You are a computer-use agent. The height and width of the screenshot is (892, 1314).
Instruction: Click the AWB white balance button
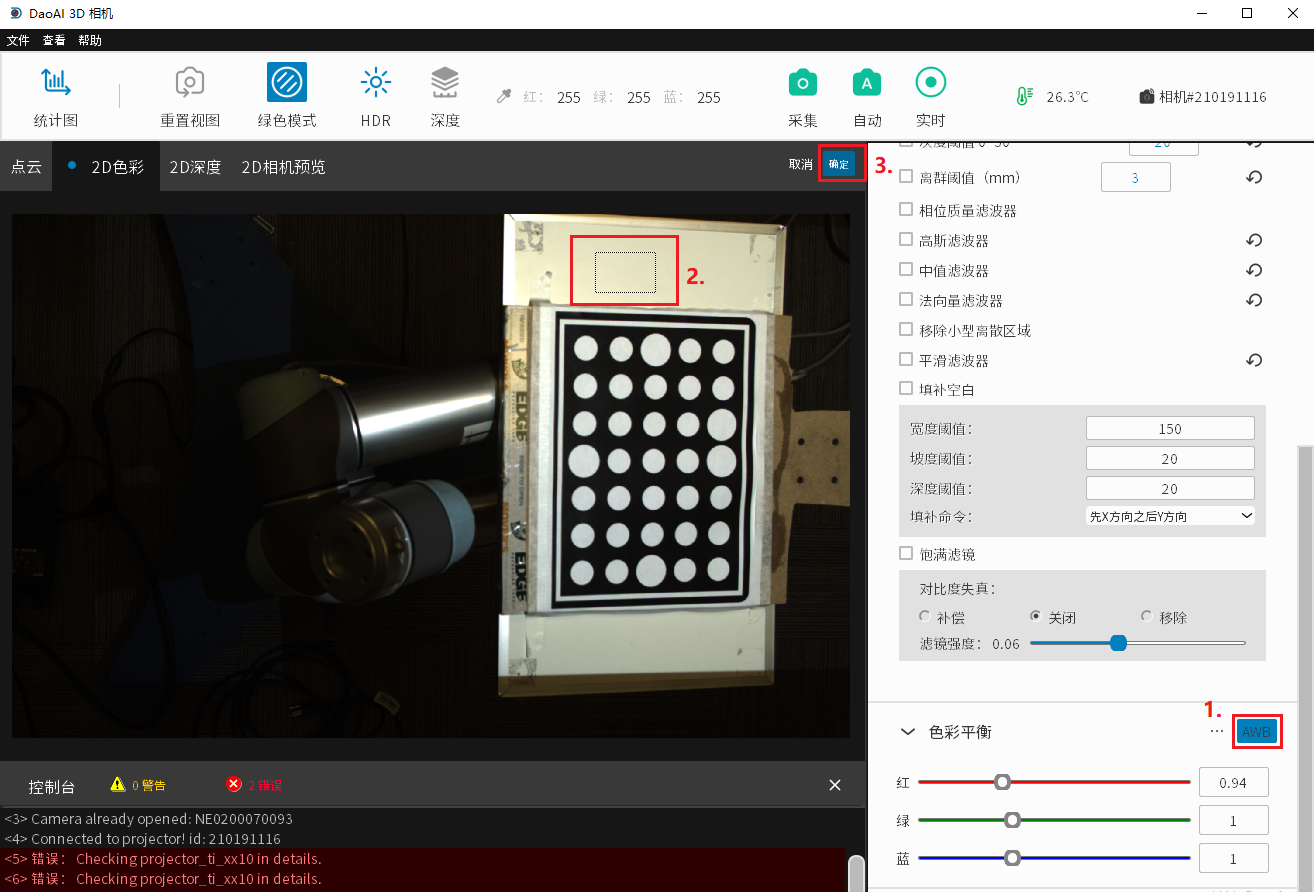[1256, 732]
